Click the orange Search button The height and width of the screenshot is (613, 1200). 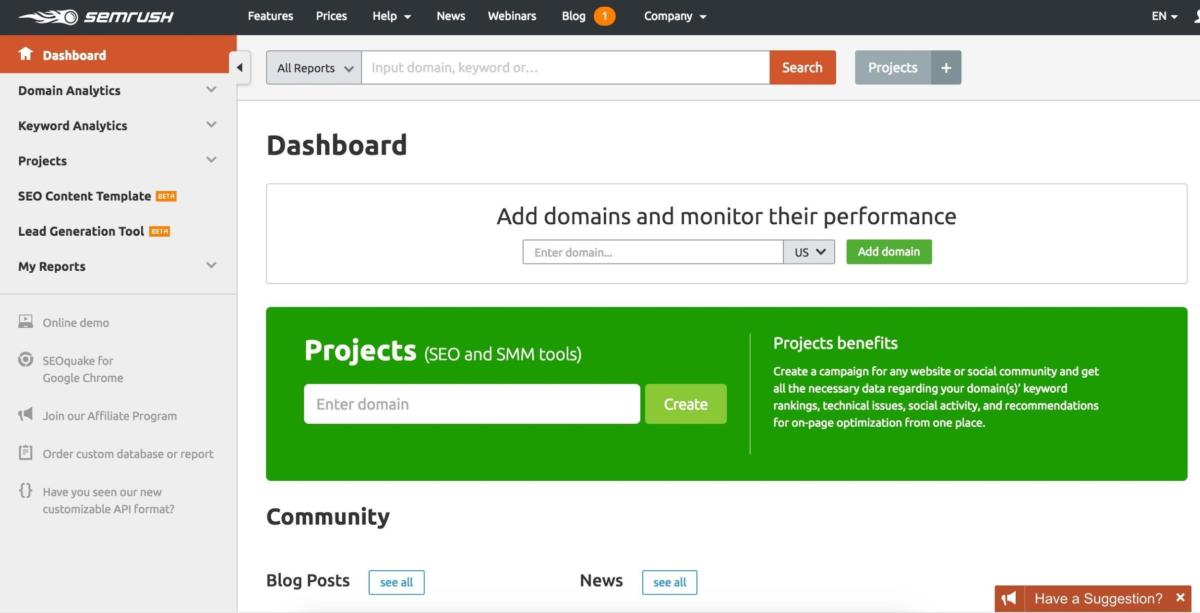click(802, 68)
